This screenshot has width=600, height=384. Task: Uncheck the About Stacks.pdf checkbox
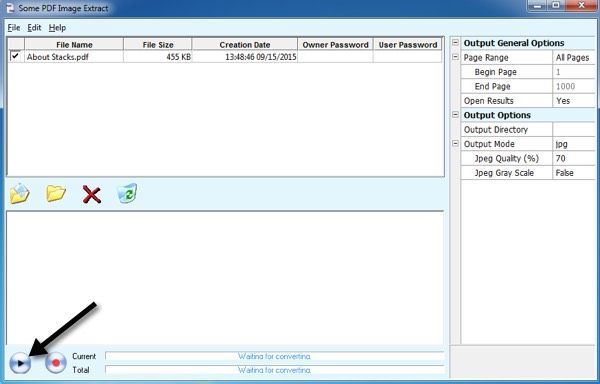[x=15, y=56]
